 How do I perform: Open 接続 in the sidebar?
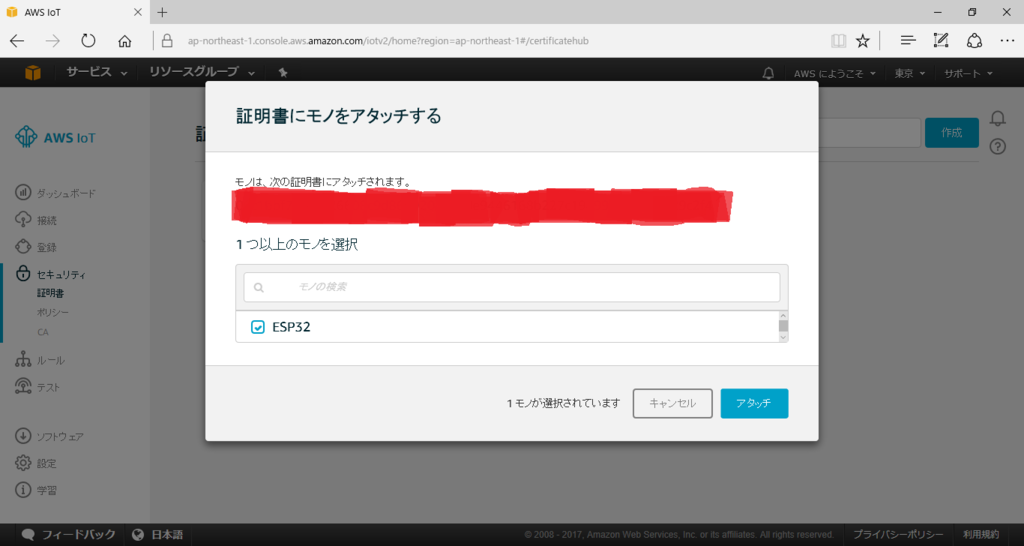tap(36, 220)
